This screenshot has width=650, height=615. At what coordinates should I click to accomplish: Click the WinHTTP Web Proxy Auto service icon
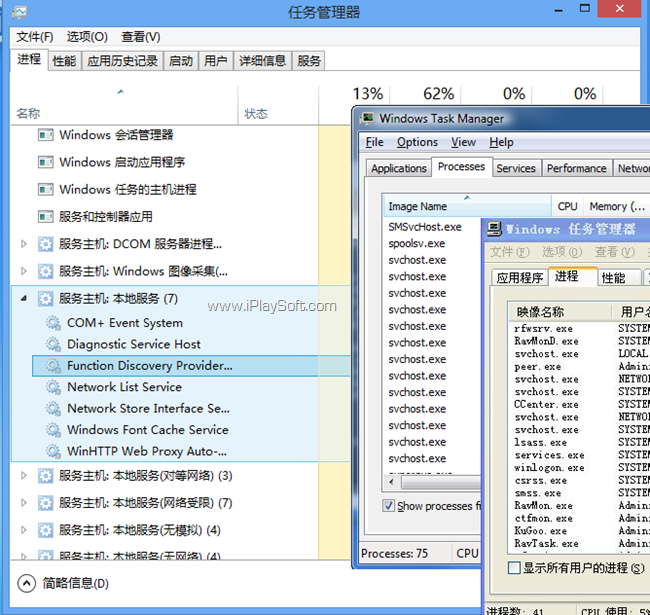point(53,451)
